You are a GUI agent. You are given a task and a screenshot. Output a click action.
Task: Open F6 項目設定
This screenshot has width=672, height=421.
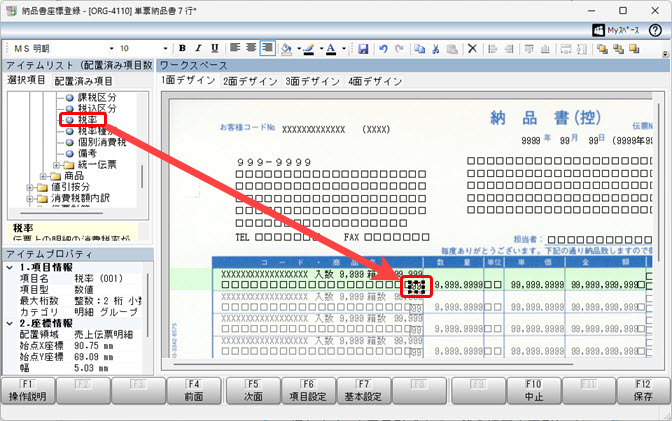click(x=308, y=391)
